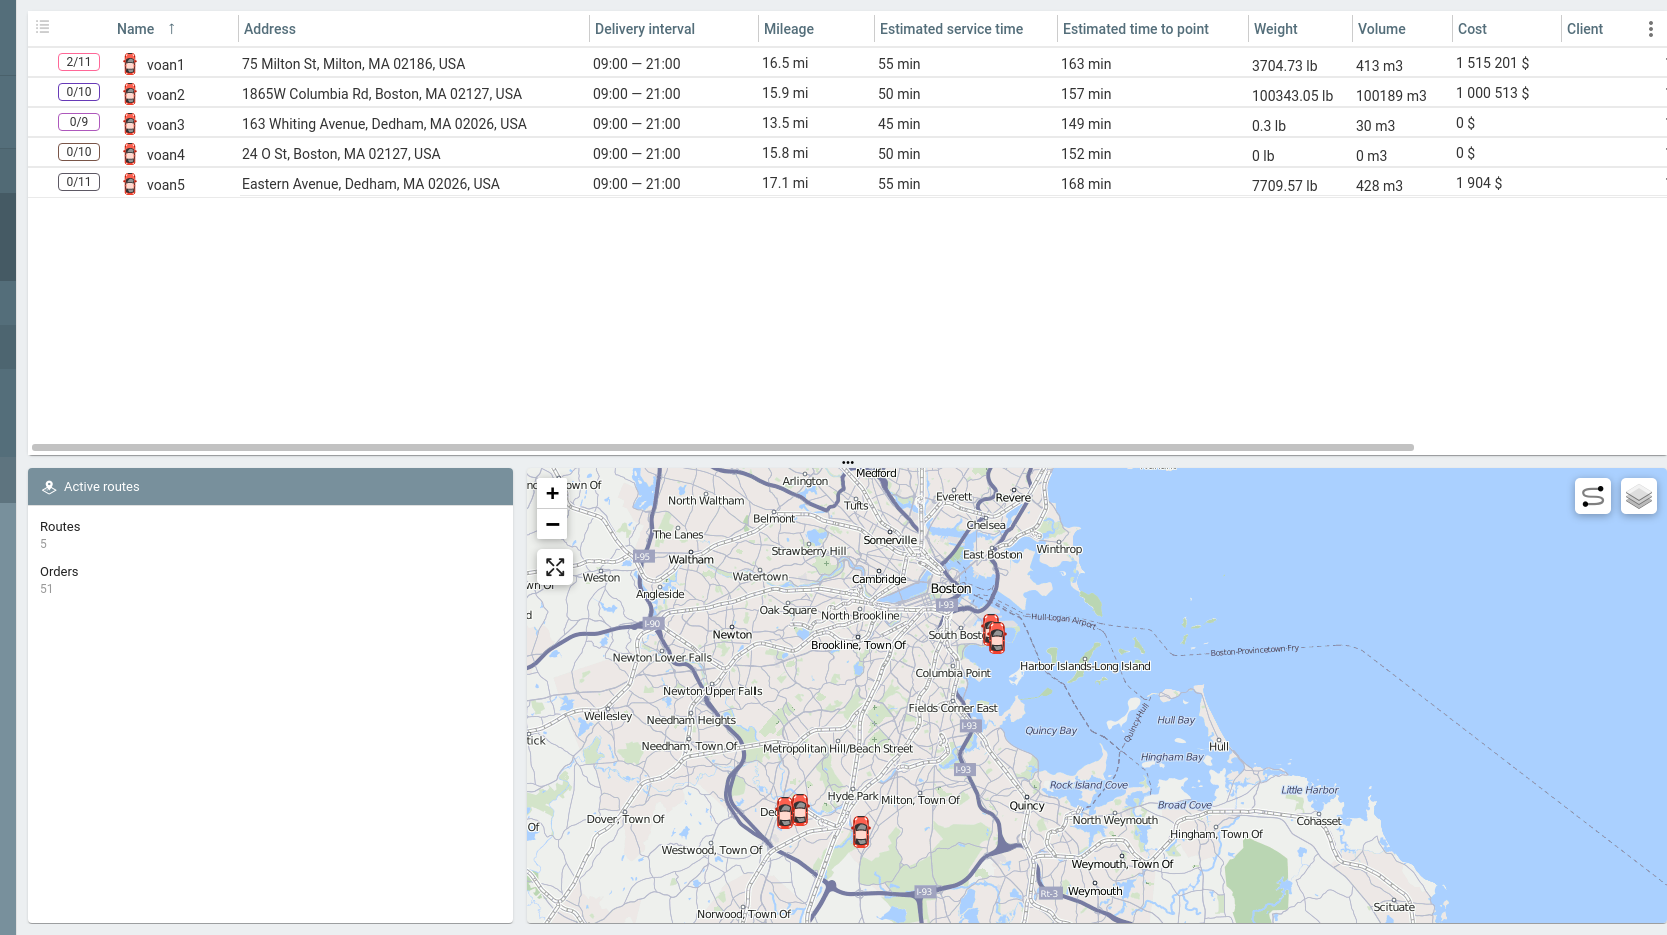
Task: Click the map zoom in plus button
Action: tap(552, 493)
